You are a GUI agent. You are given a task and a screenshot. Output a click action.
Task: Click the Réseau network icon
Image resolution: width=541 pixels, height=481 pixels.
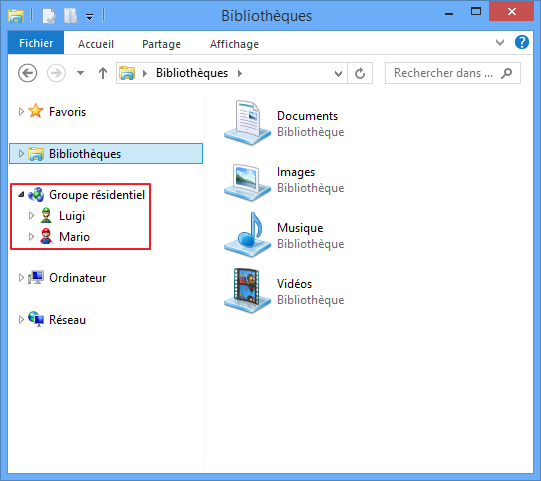click(x=36, y=319)
